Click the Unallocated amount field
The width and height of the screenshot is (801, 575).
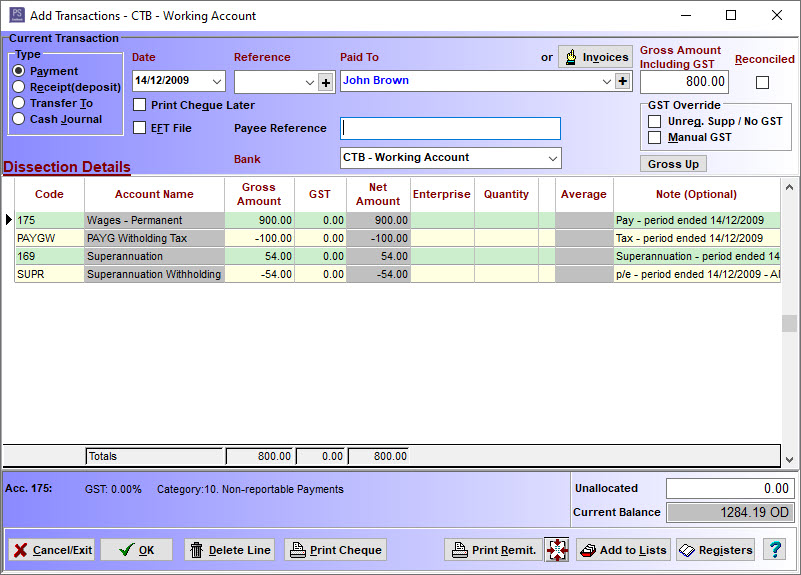[730, 488]
